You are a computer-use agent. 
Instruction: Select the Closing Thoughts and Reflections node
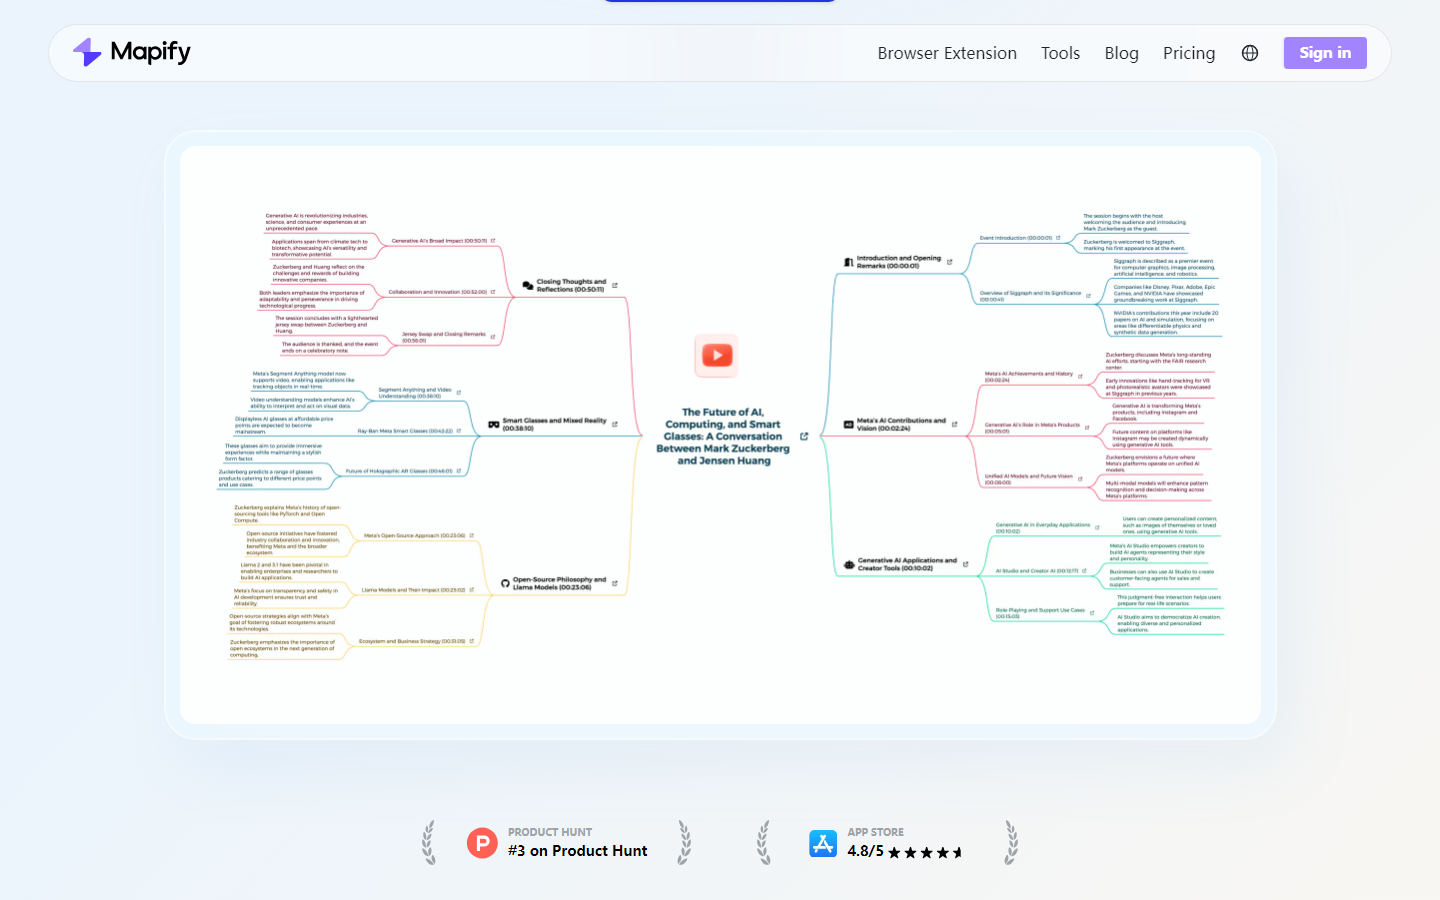pyautogui.click(x=570, y=286)
